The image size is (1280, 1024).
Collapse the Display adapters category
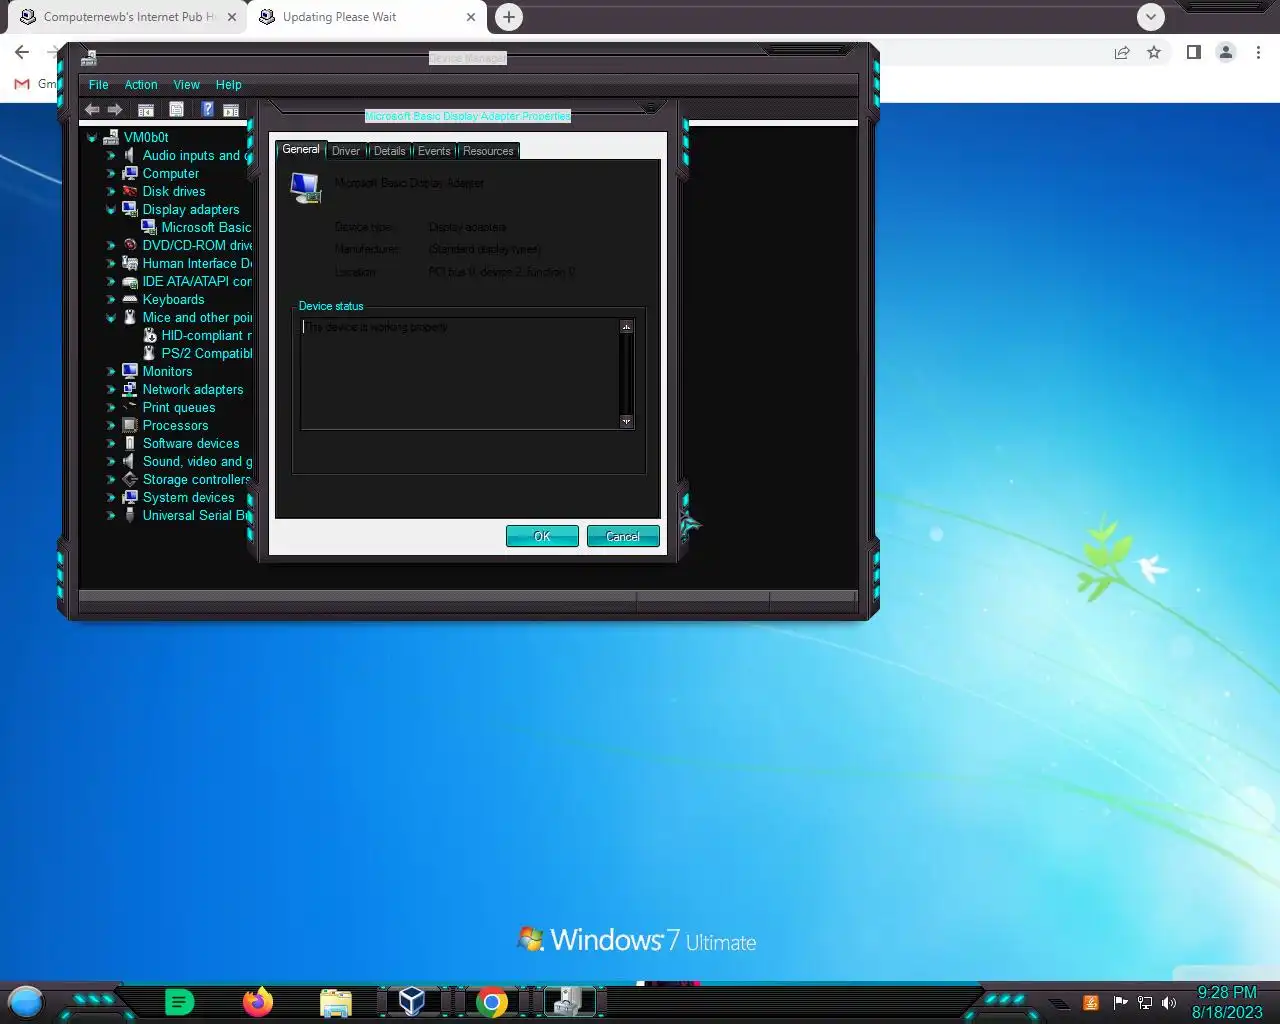(x=111, y=209)
